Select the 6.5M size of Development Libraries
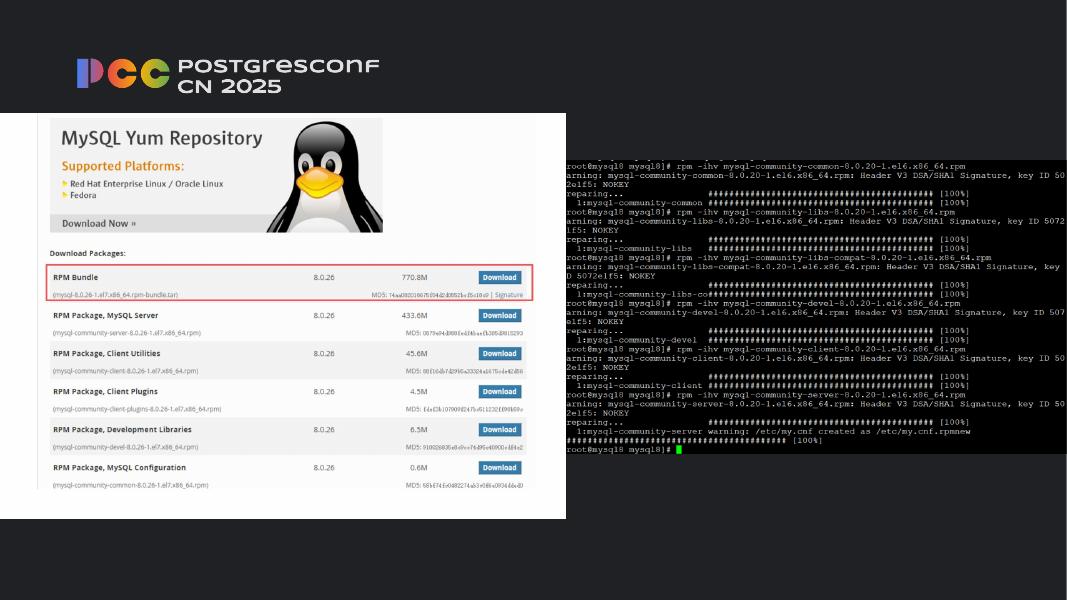Viewport: 1067px width, 600px height. [418, 430]
